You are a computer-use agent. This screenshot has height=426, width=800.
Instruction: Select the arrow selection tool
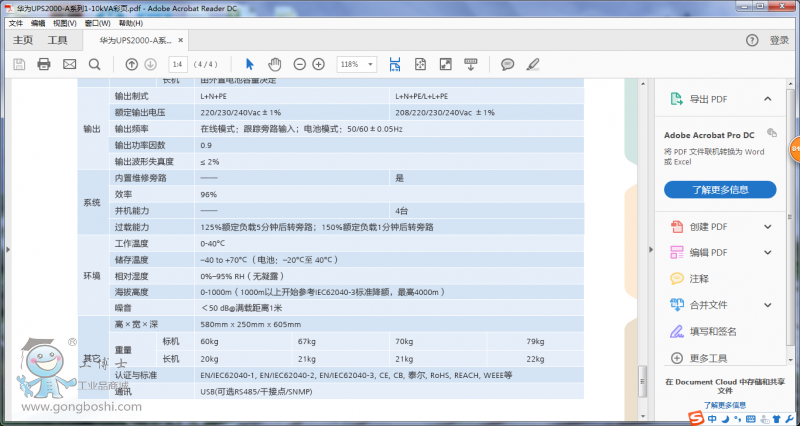[x=250, y=64]
